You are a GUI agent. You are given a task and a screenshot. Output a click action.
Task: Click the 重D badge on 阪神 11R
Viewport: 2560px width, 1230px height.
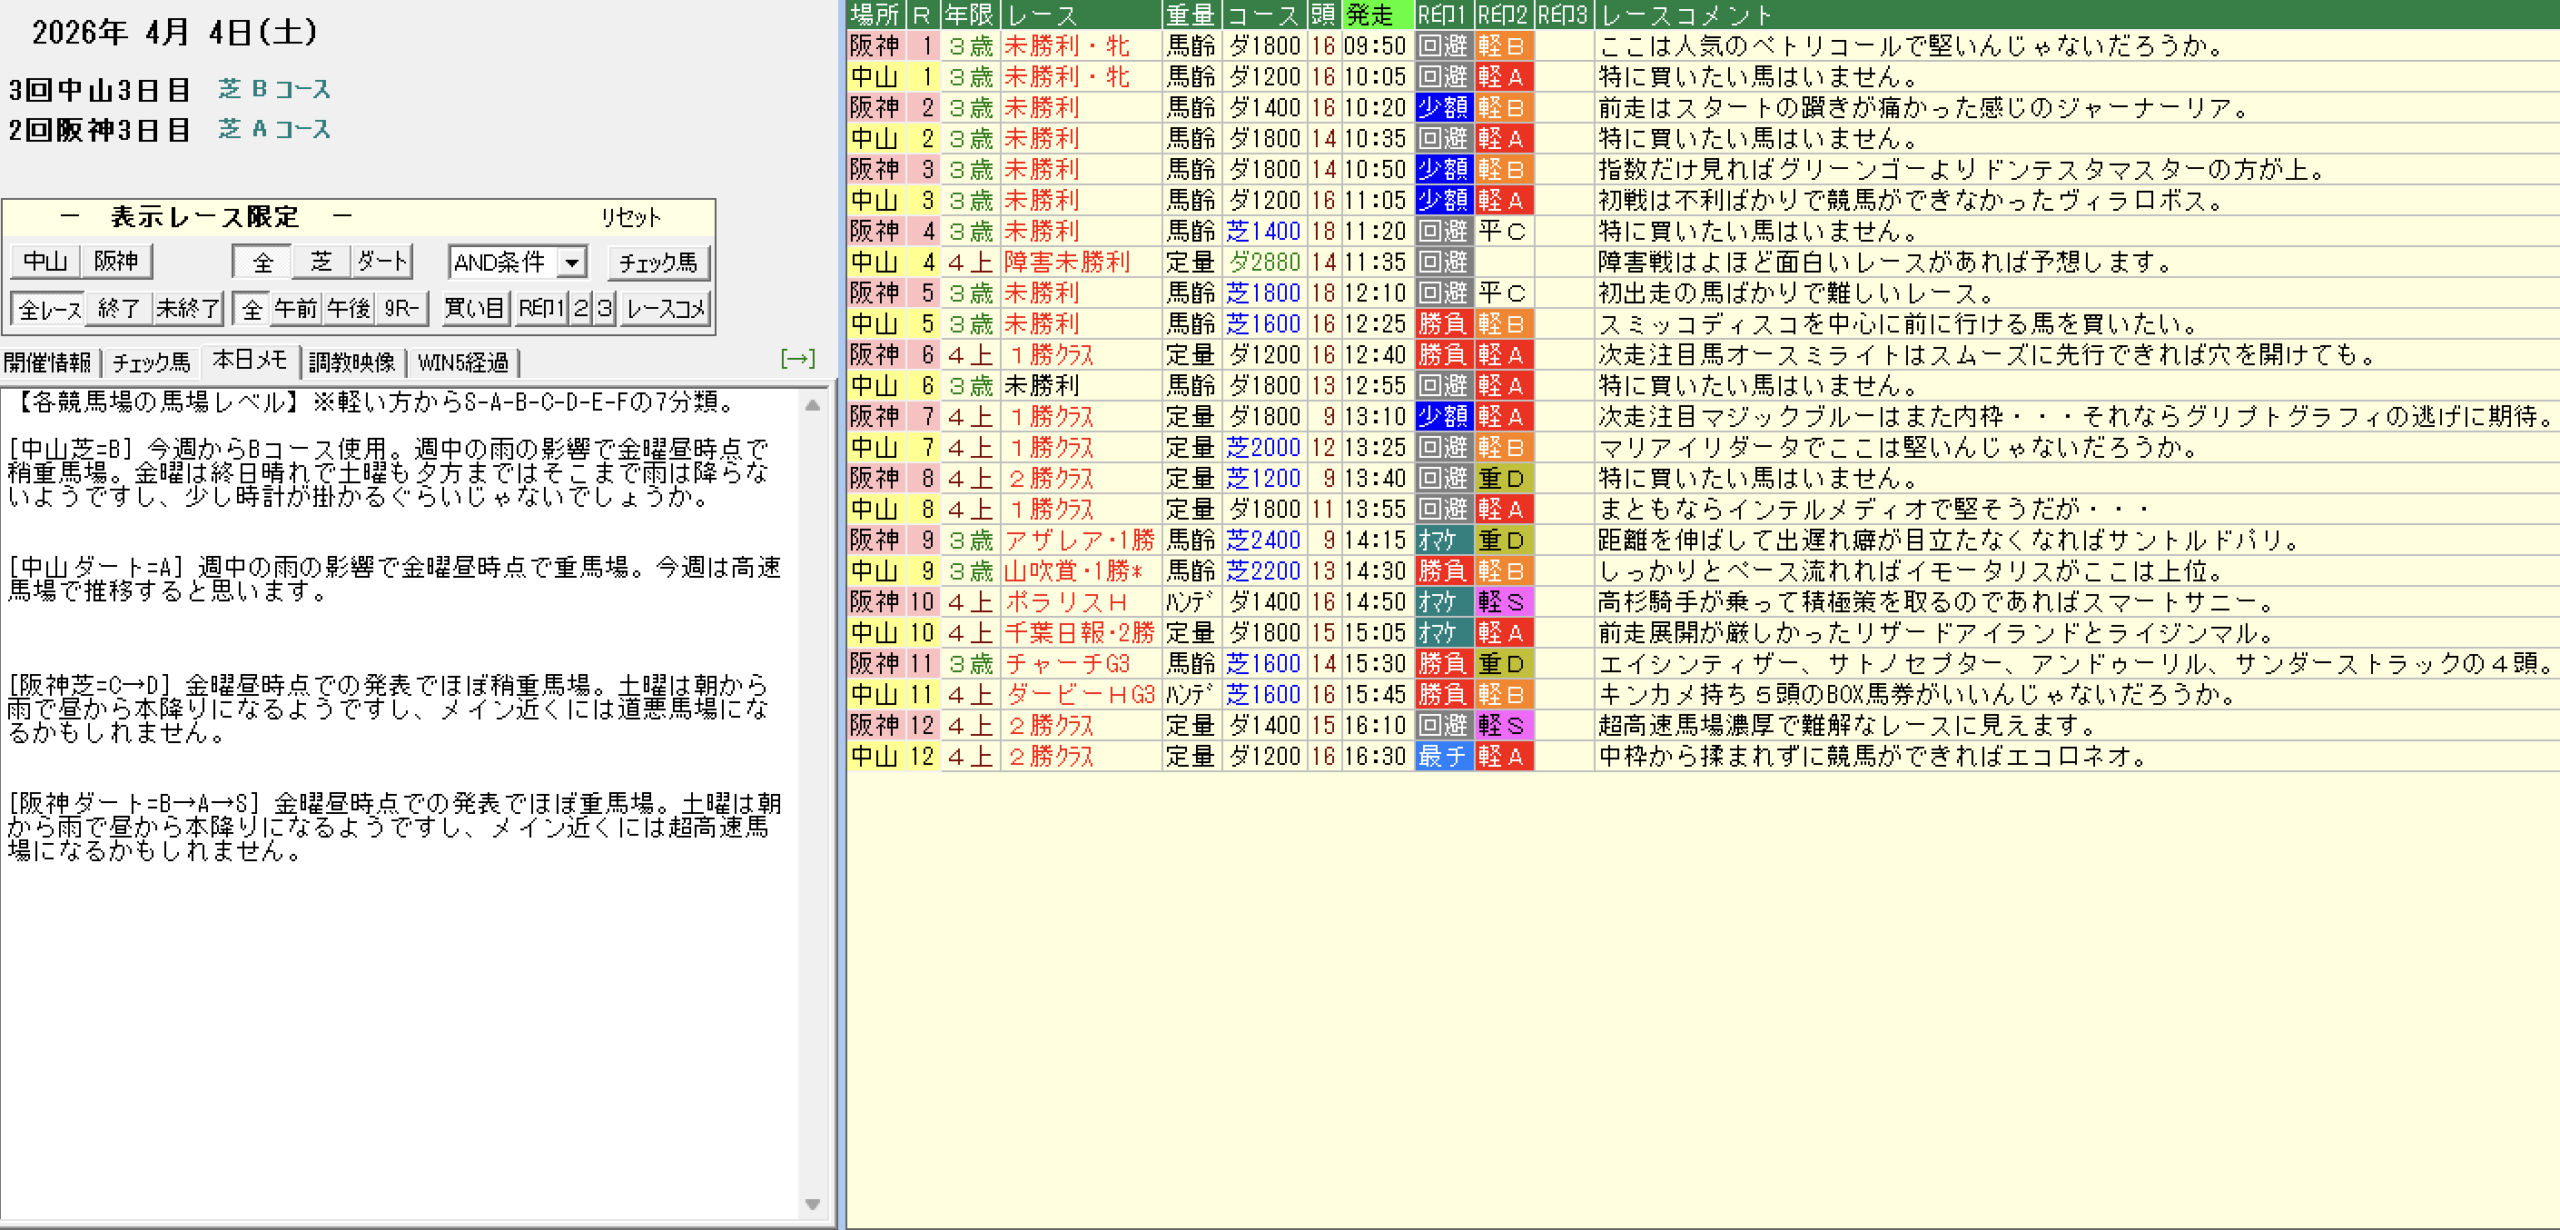(1502, 664)
